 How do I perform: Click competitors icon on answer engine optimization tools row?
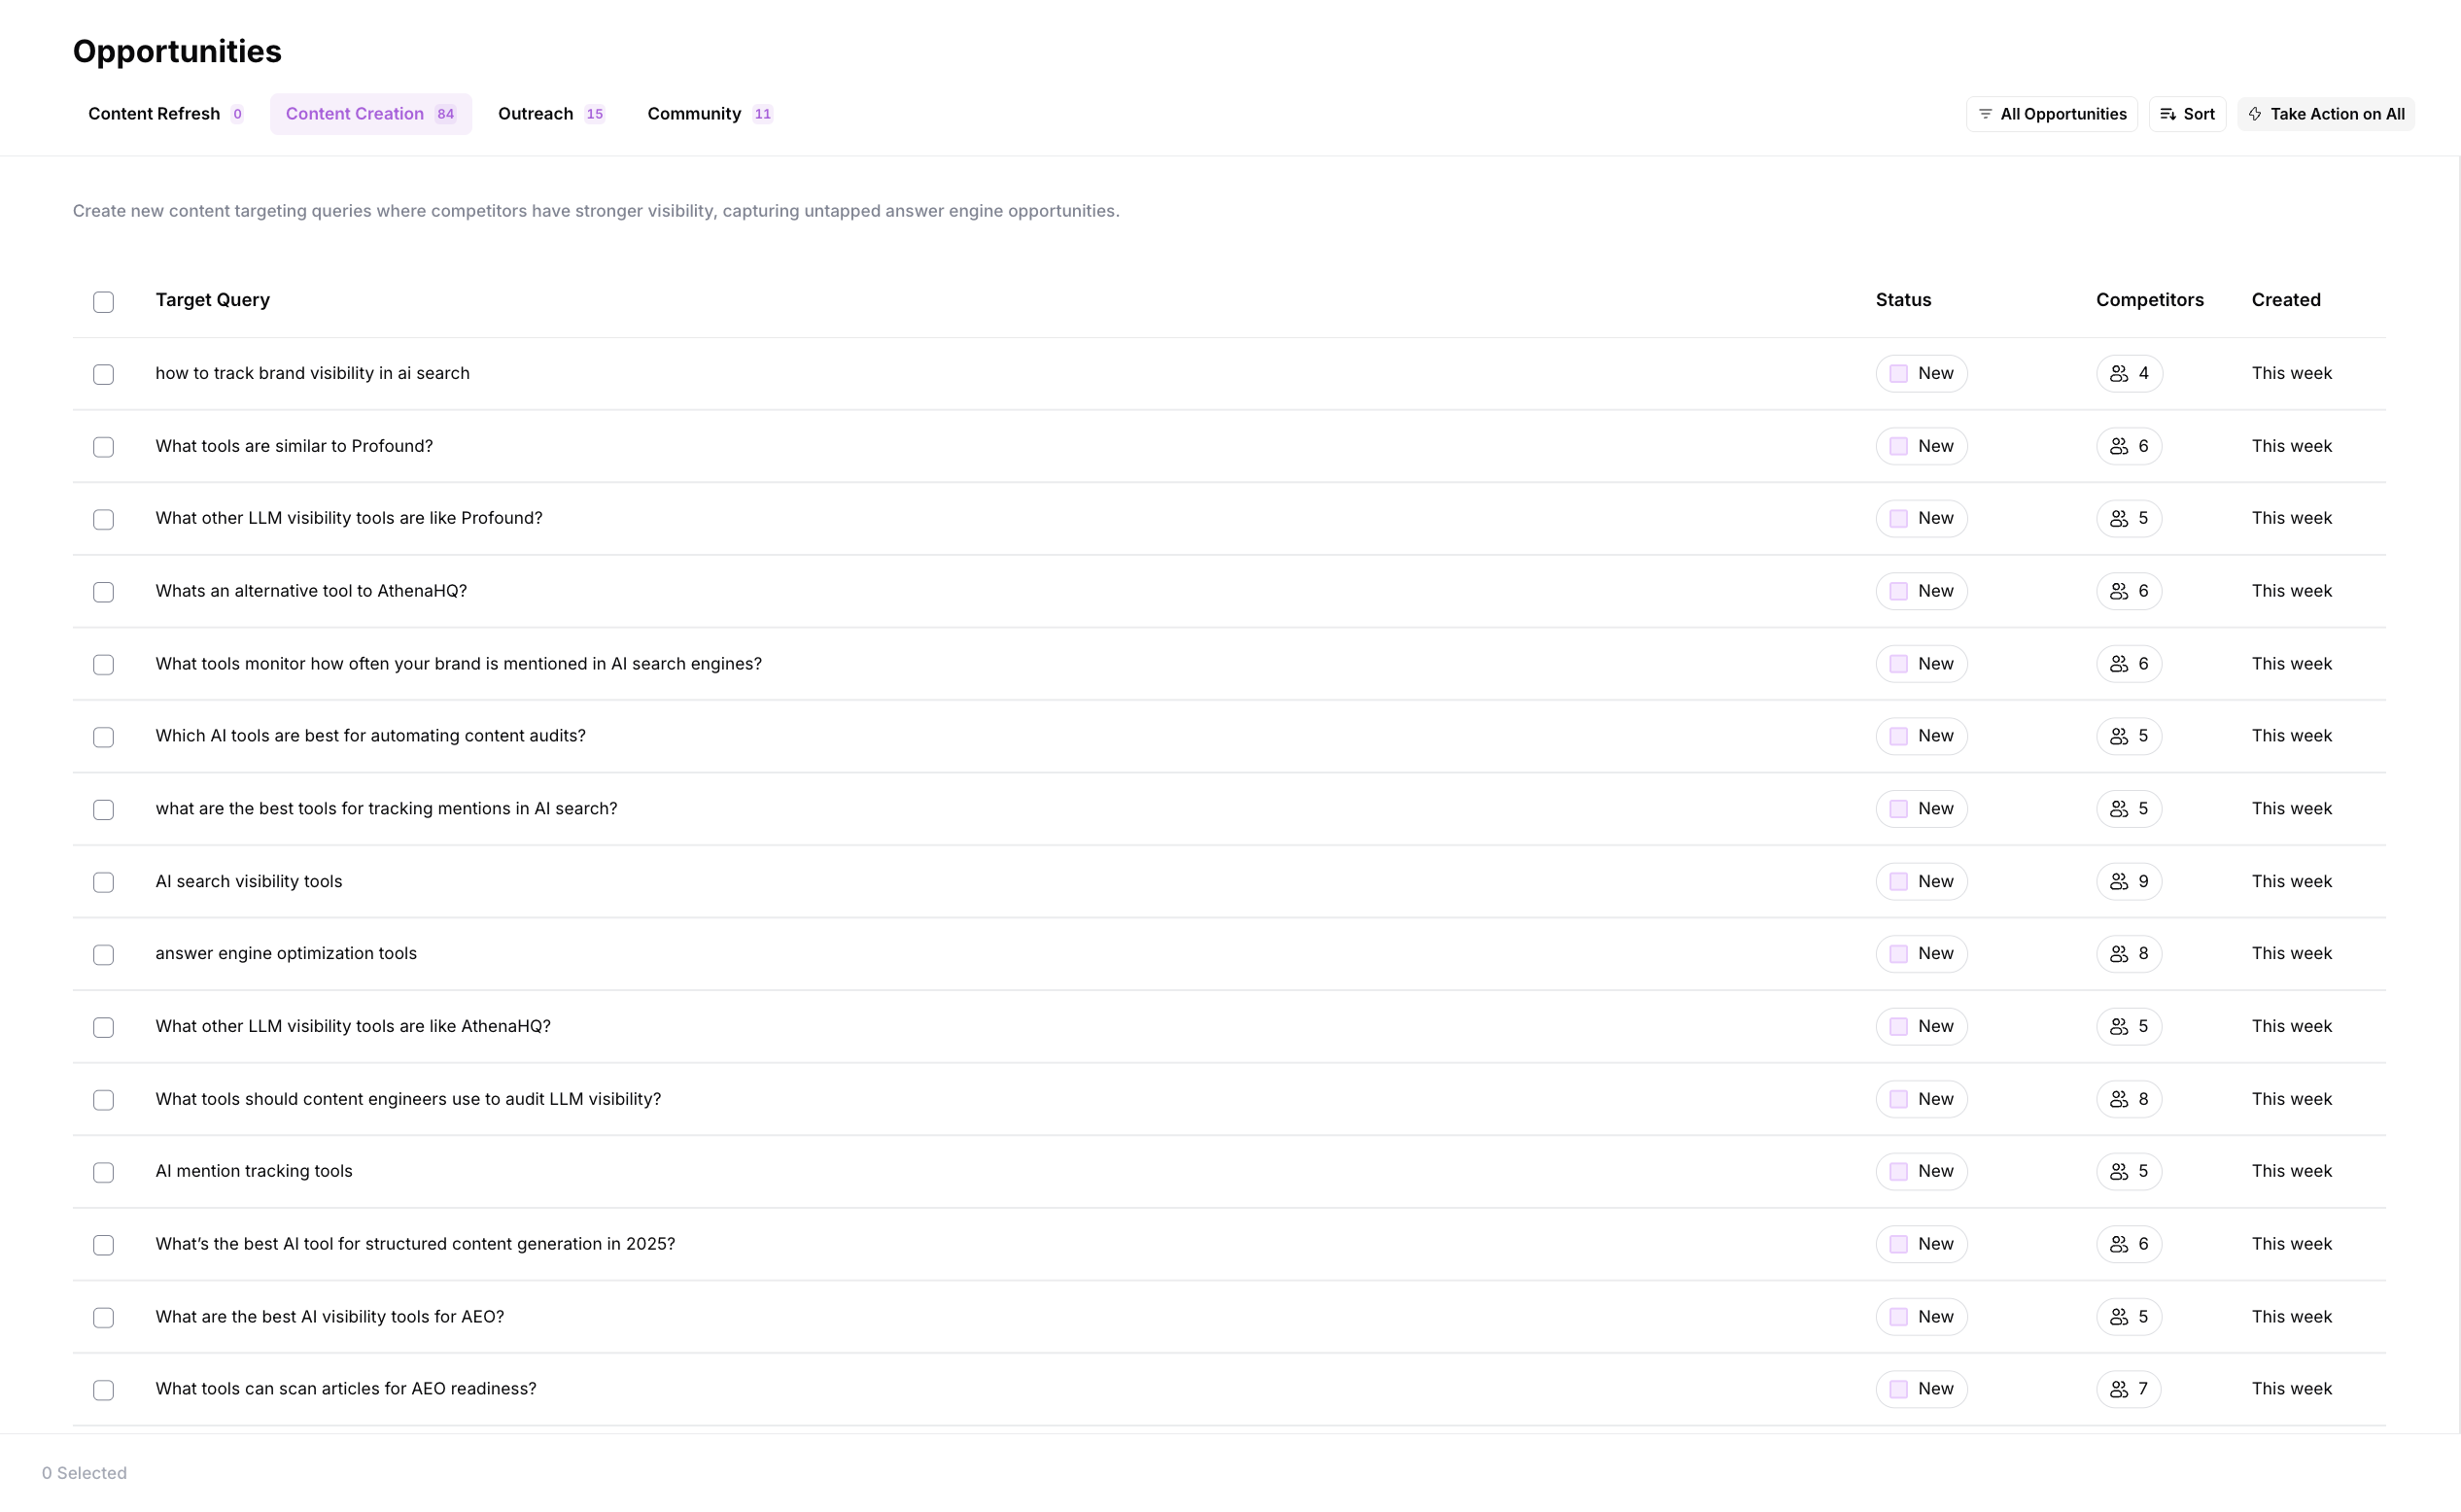(x=2118, y=954)
